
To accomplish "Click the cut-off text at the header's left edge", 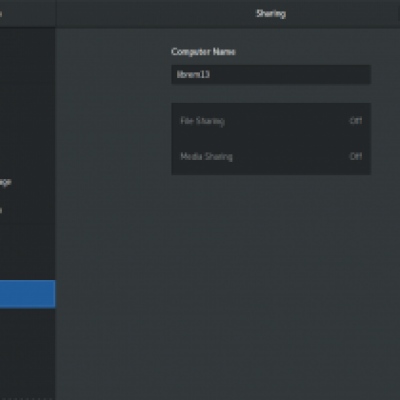I will pyautogui.click(x=1, y=14).
